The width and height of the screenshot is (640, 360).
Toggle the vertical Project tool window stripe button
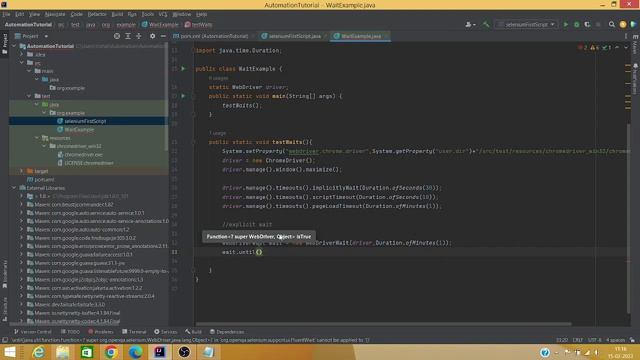[4, 44]
